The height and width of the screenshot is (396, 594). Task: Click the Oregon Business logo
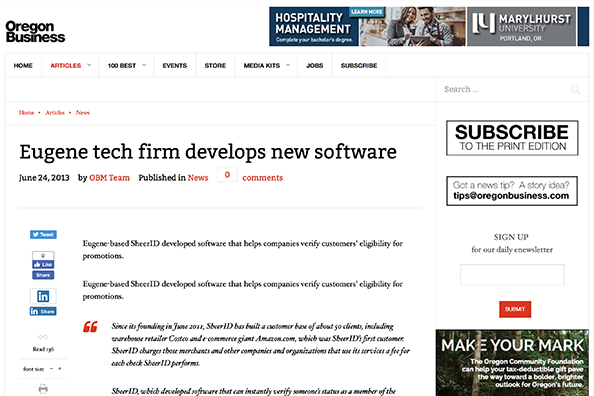coord(35,31)
